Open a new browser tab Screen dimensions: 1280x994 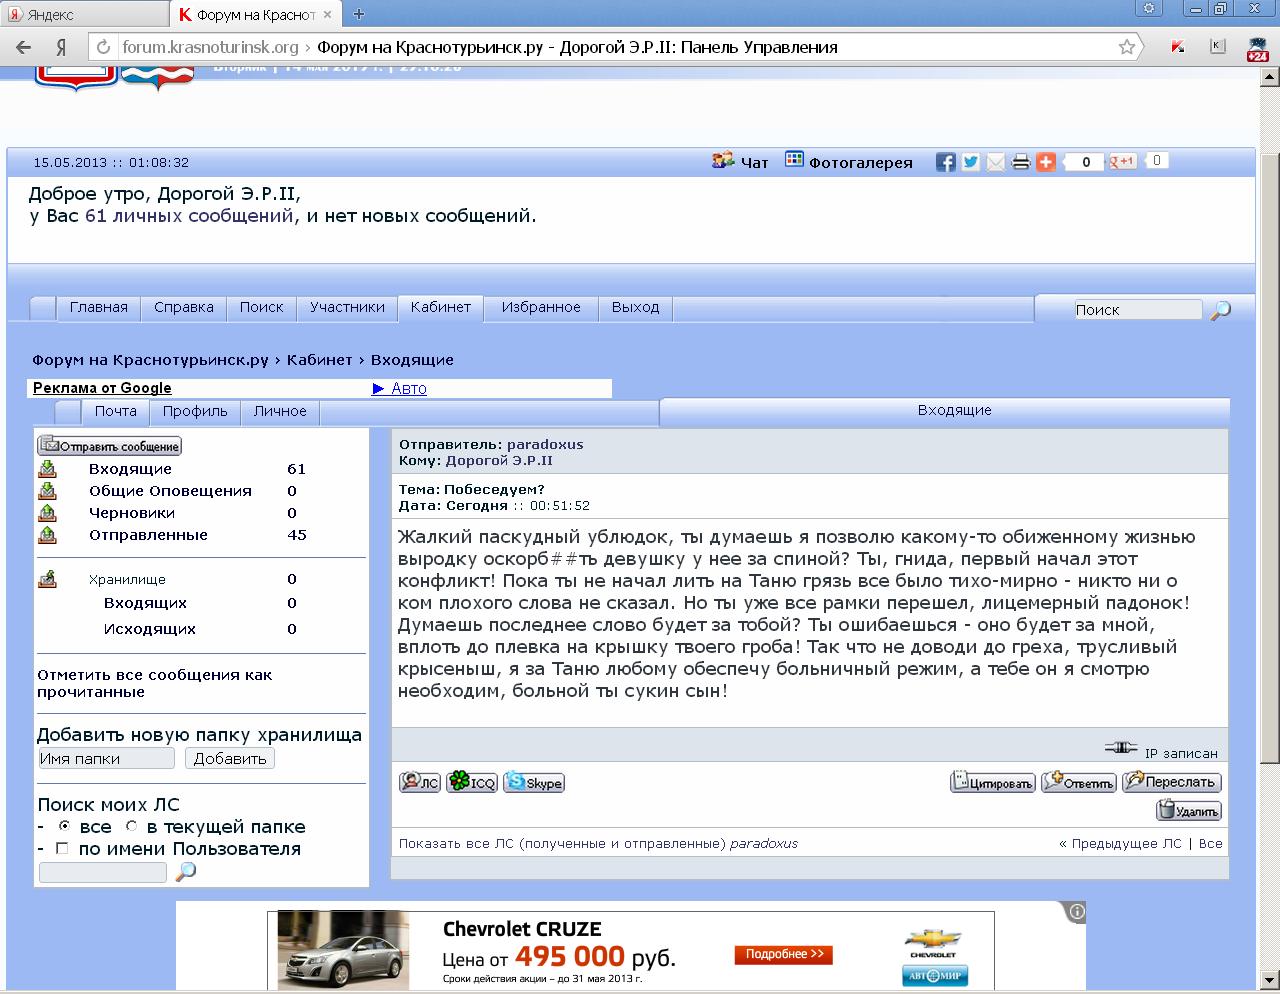[x=359, y=14]
